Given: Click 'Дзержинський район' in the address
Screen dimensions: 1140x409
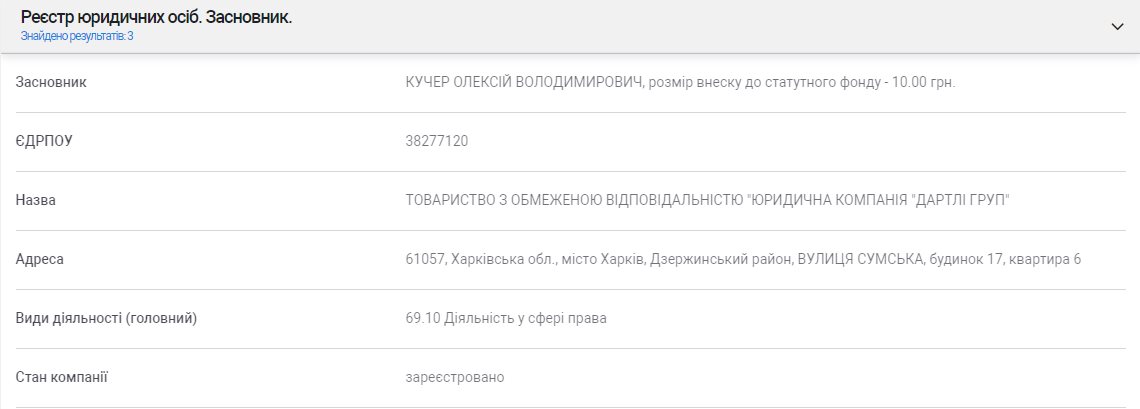Looking at the screenshot, I should [x=718, y=259].
